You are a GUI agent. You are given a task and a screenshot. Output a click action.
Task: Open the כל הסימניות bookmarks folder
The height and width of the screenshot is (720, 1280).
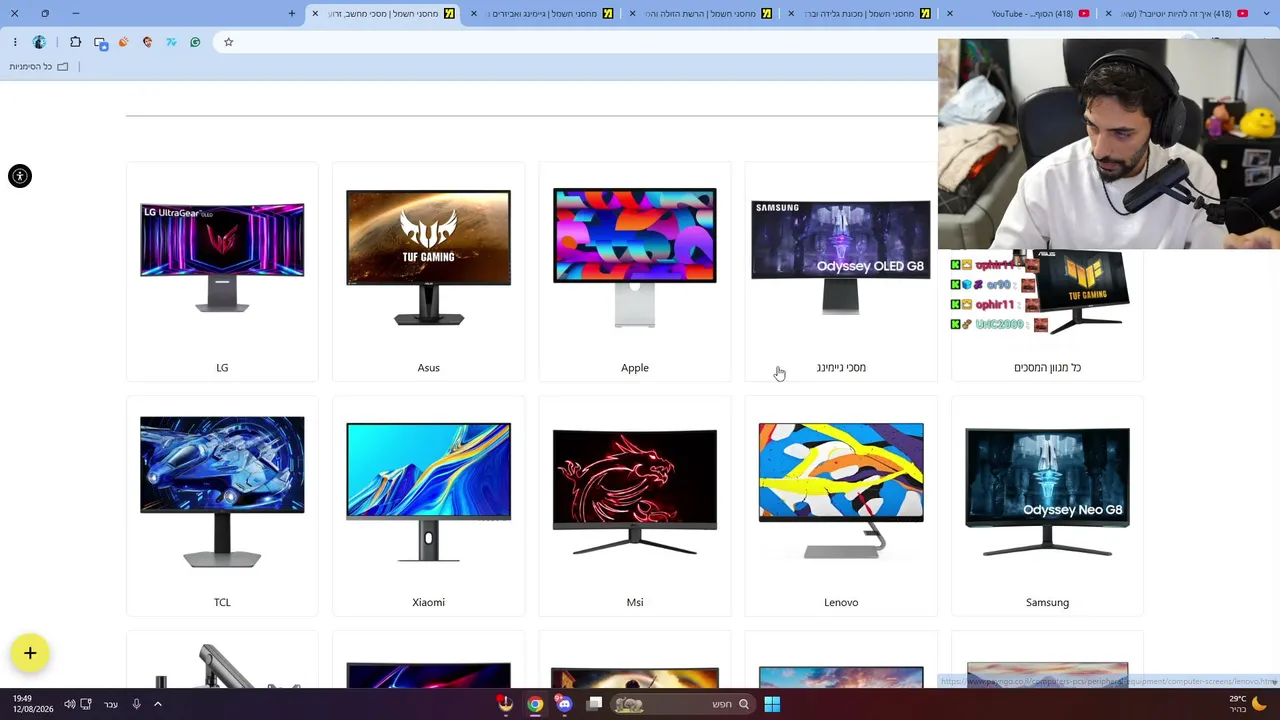(39, 67)
